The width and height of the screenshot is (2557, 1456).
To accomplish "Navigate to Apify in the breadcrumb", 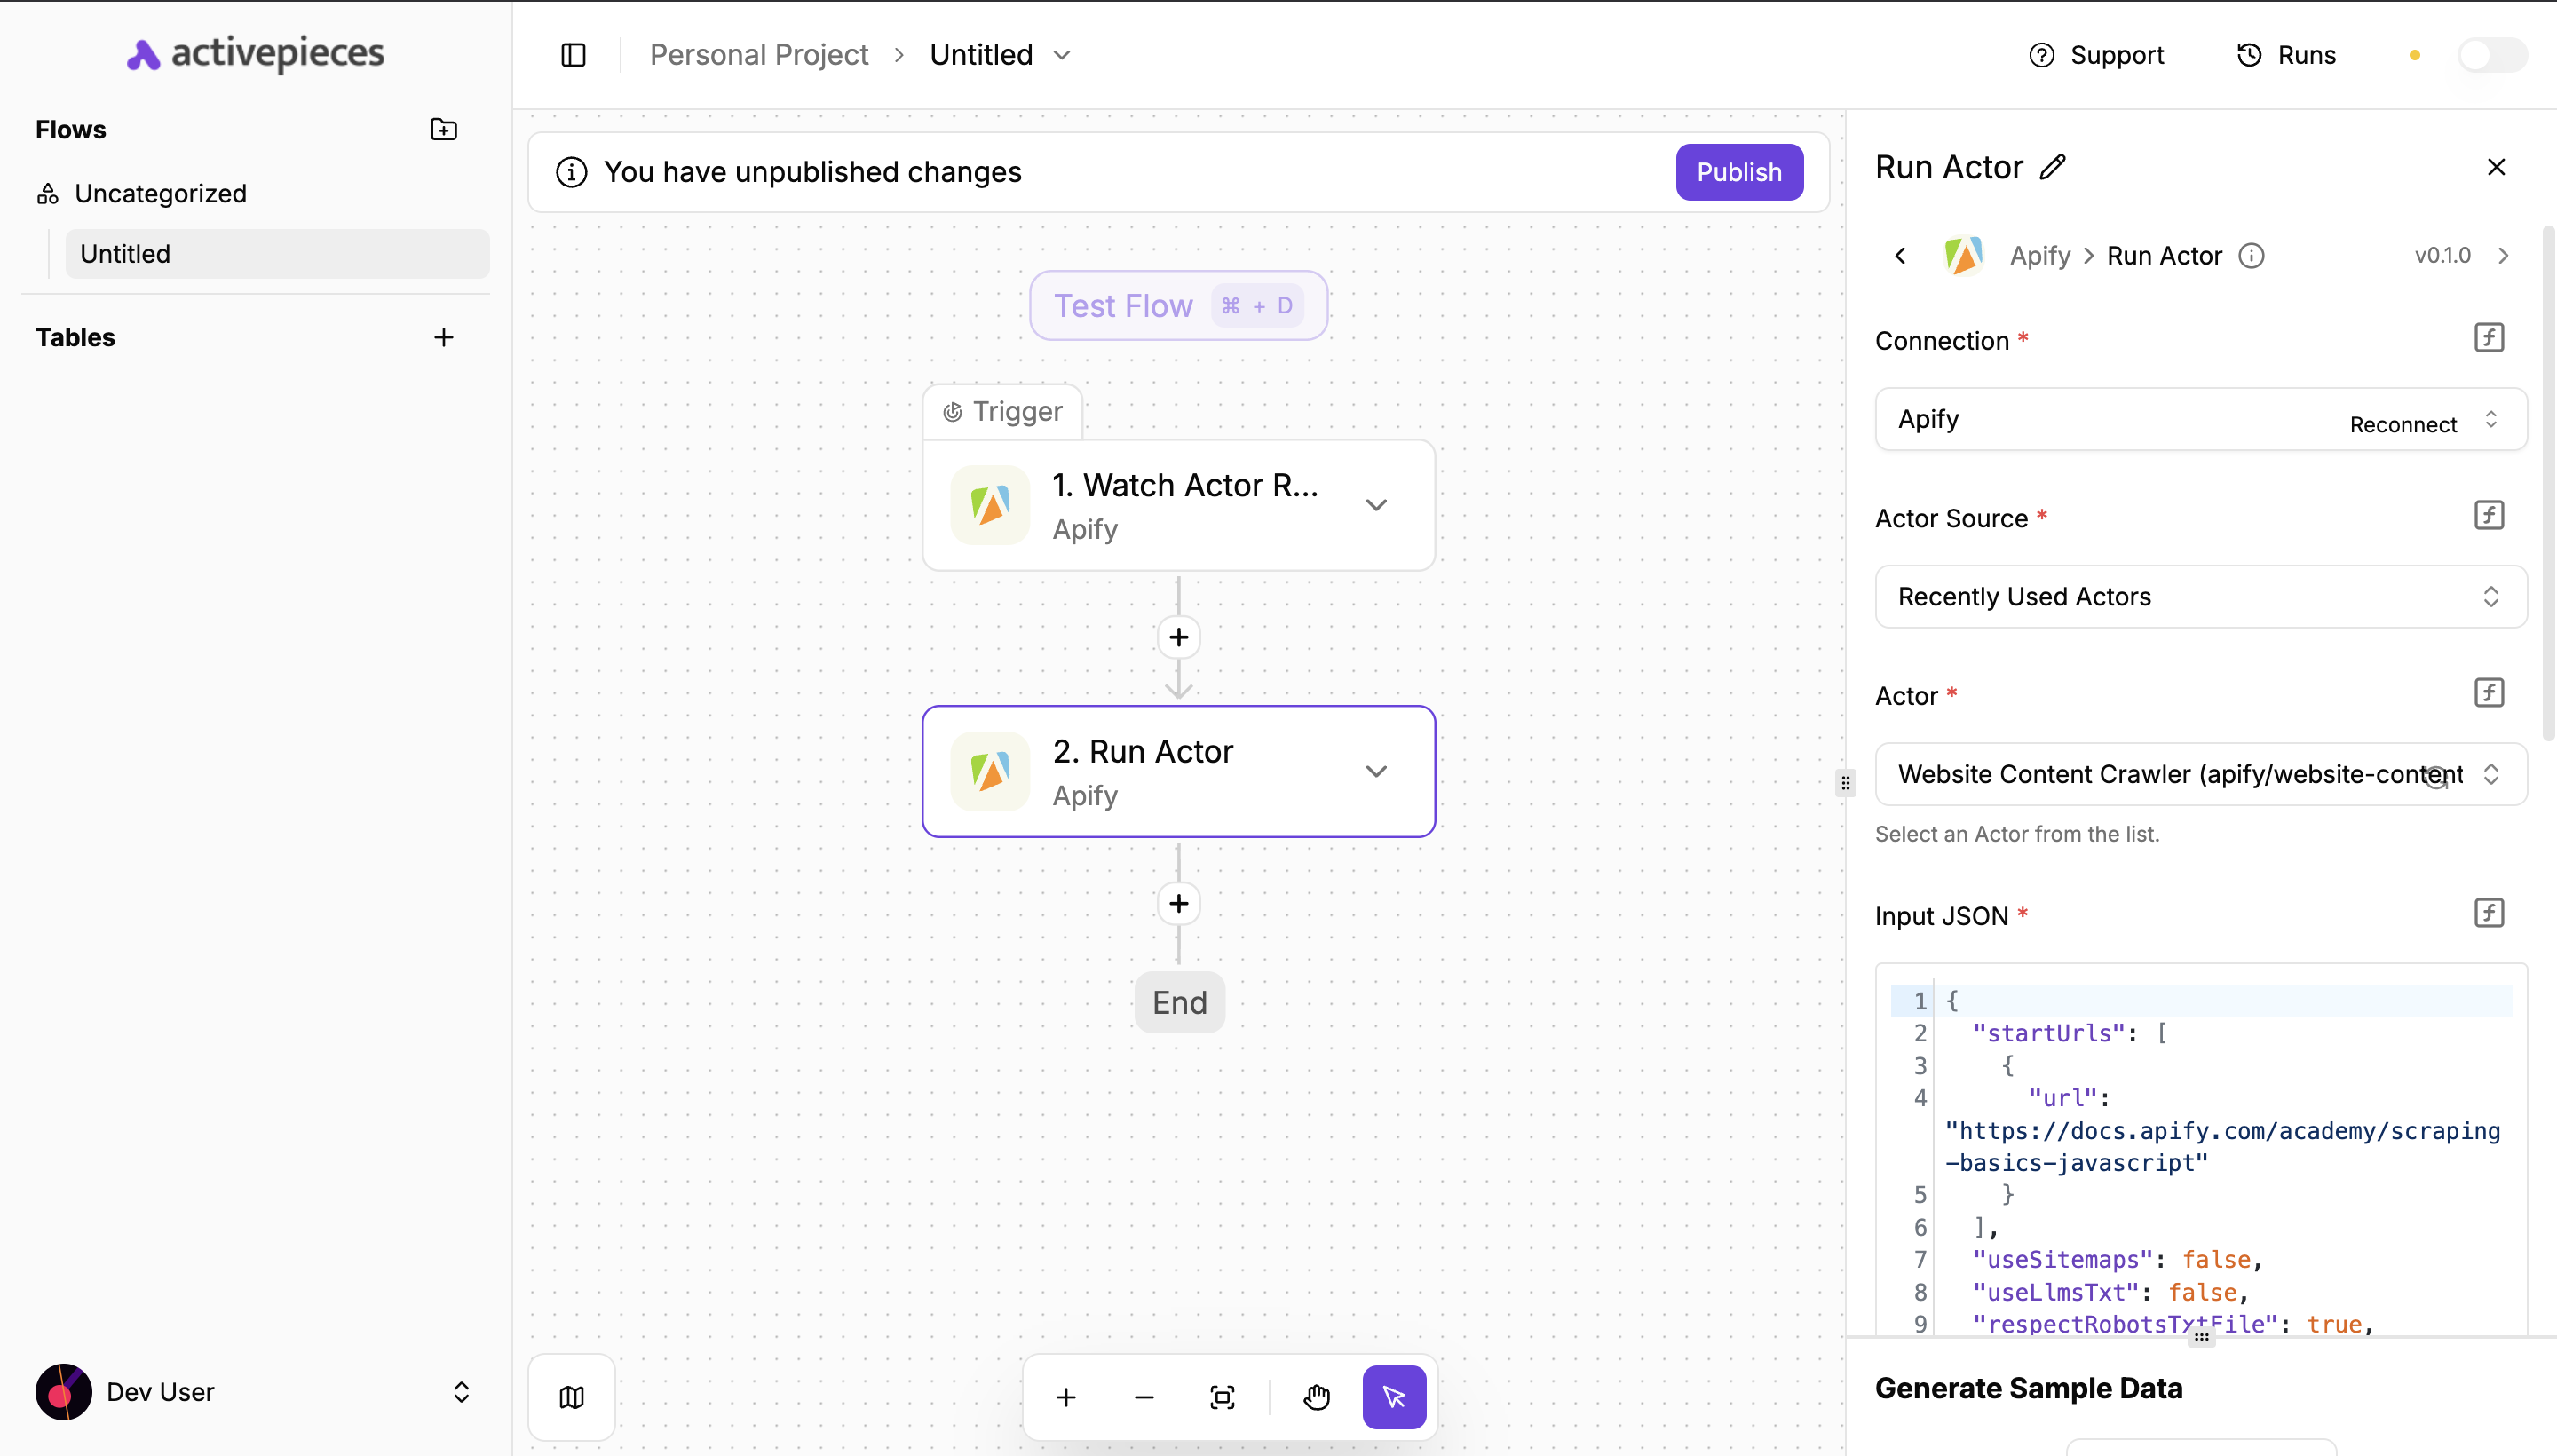I will [2039, 255].
